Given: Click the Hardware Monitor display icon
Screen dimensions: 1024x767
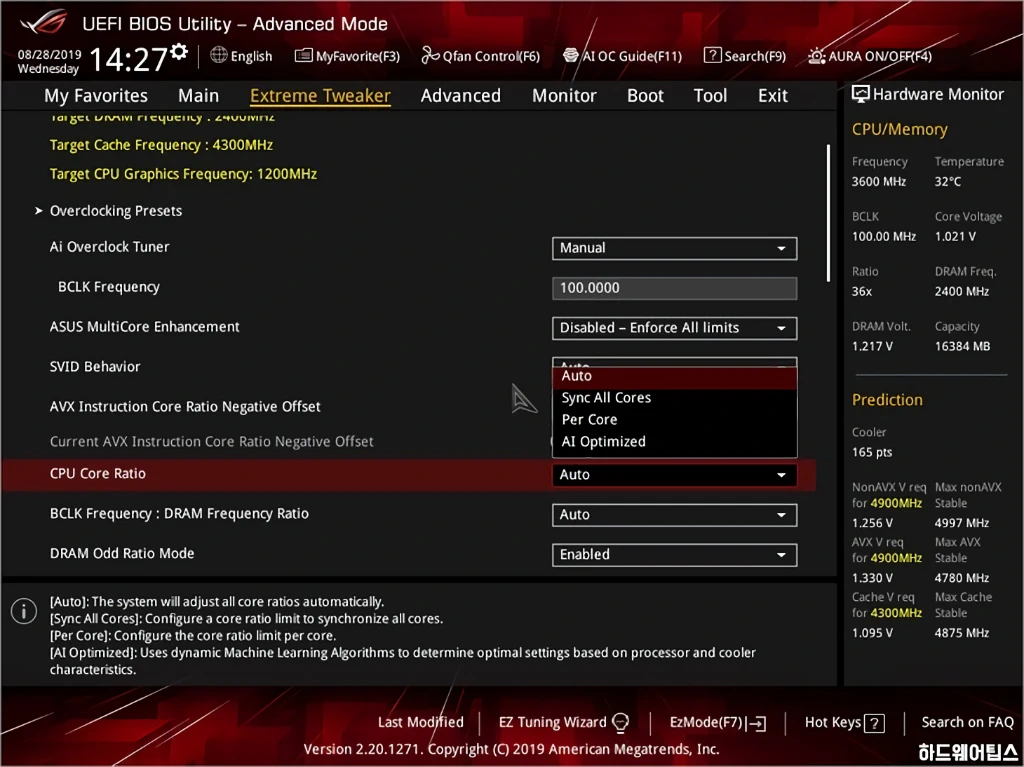Looking at the screenshot, I should coord(861,94).
